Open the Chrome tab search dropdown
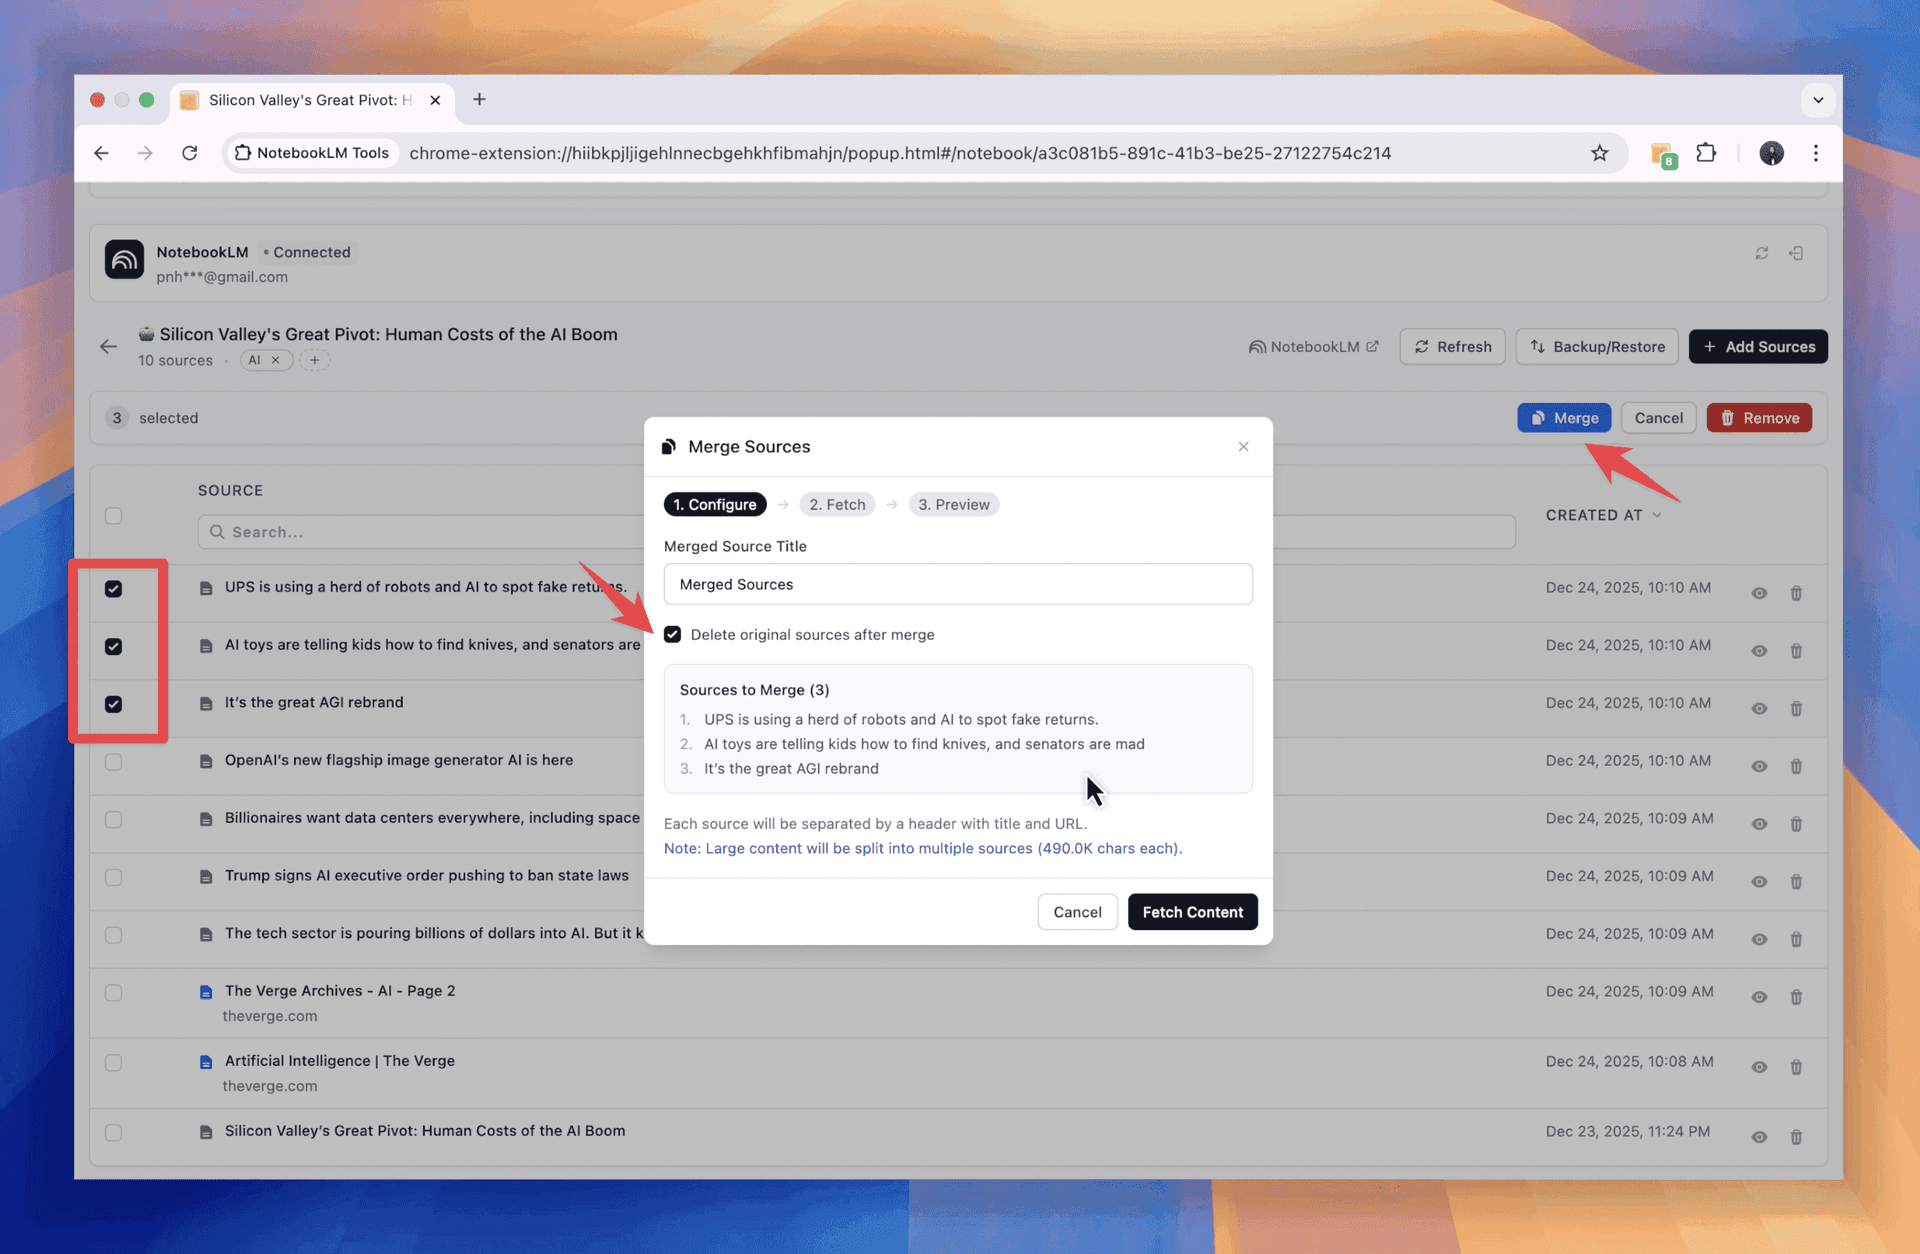 click(1817, 100)
